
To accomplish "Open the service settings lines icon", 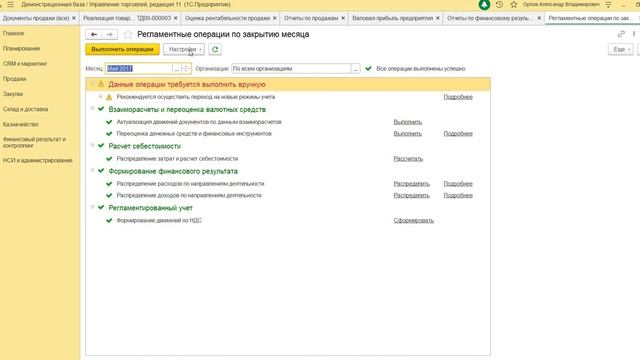I will [608, 4].
